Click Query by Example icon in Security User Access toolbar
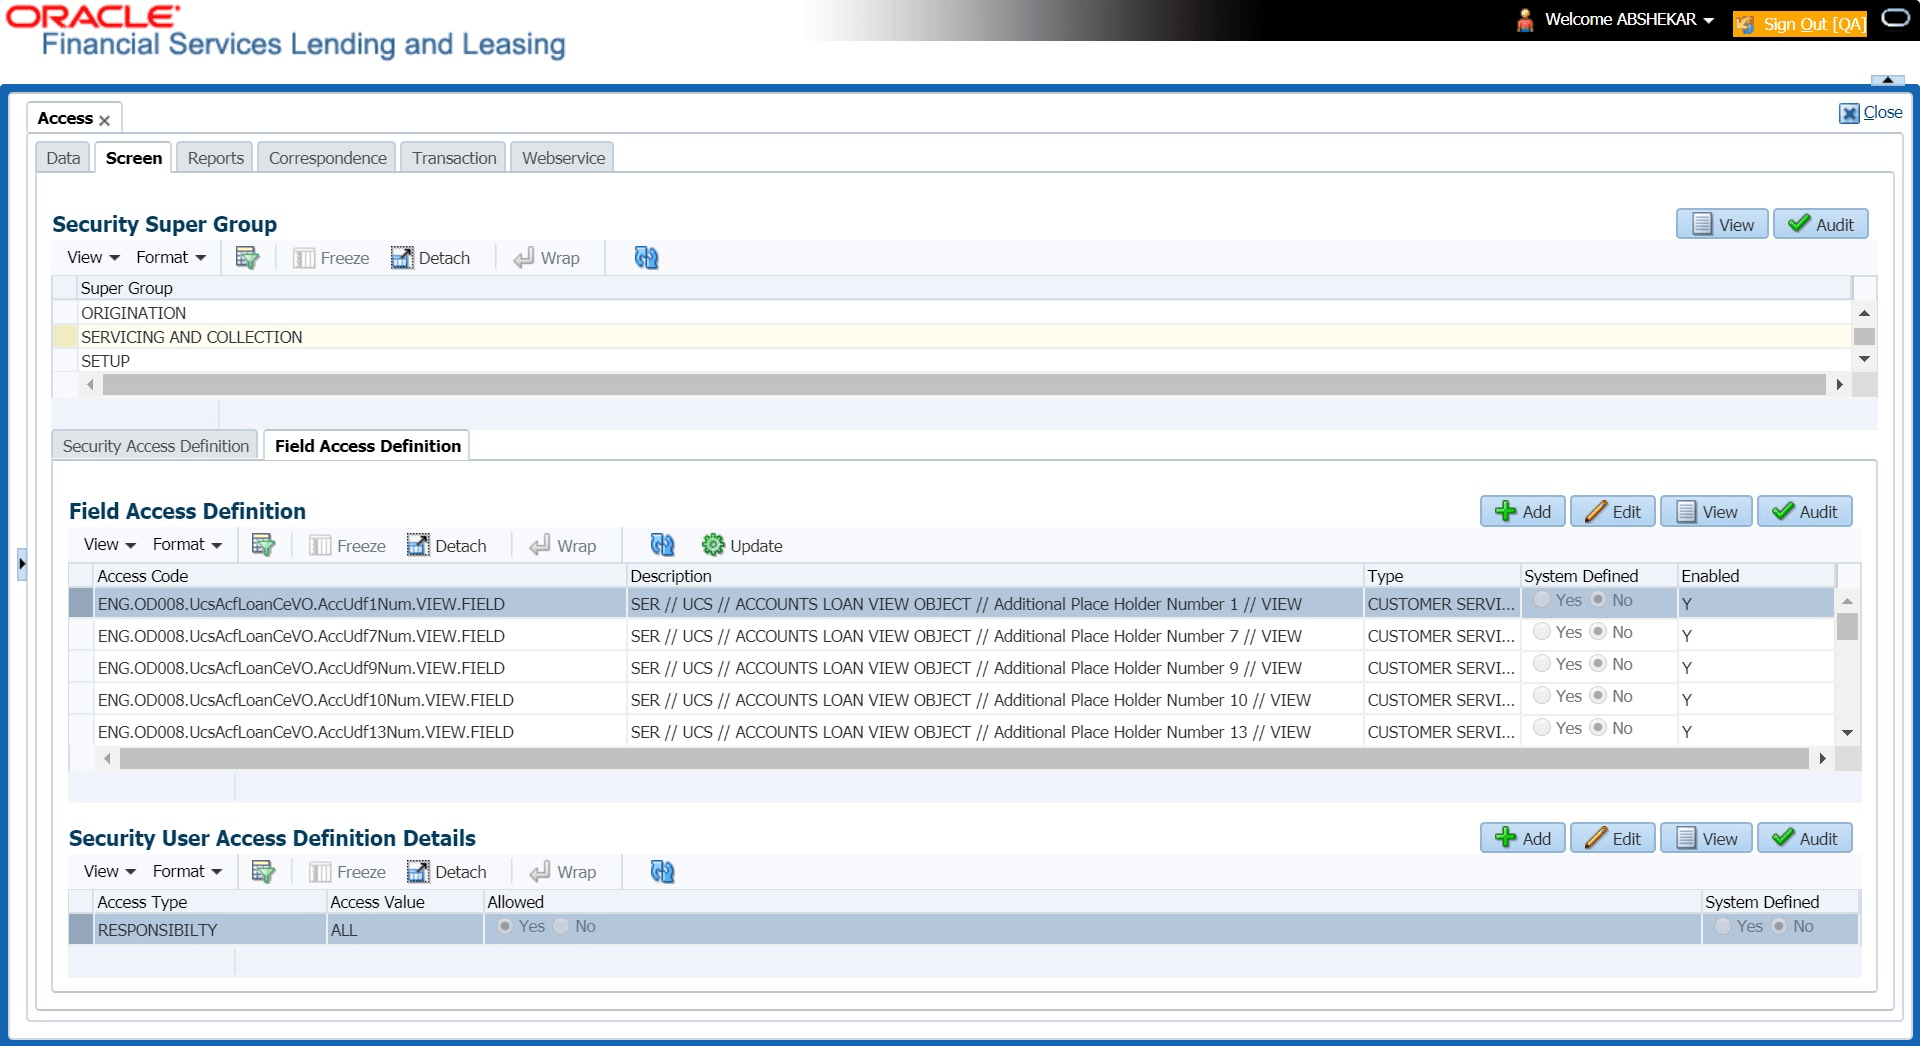1920x1046 pixels. click(x=263, y=872)
